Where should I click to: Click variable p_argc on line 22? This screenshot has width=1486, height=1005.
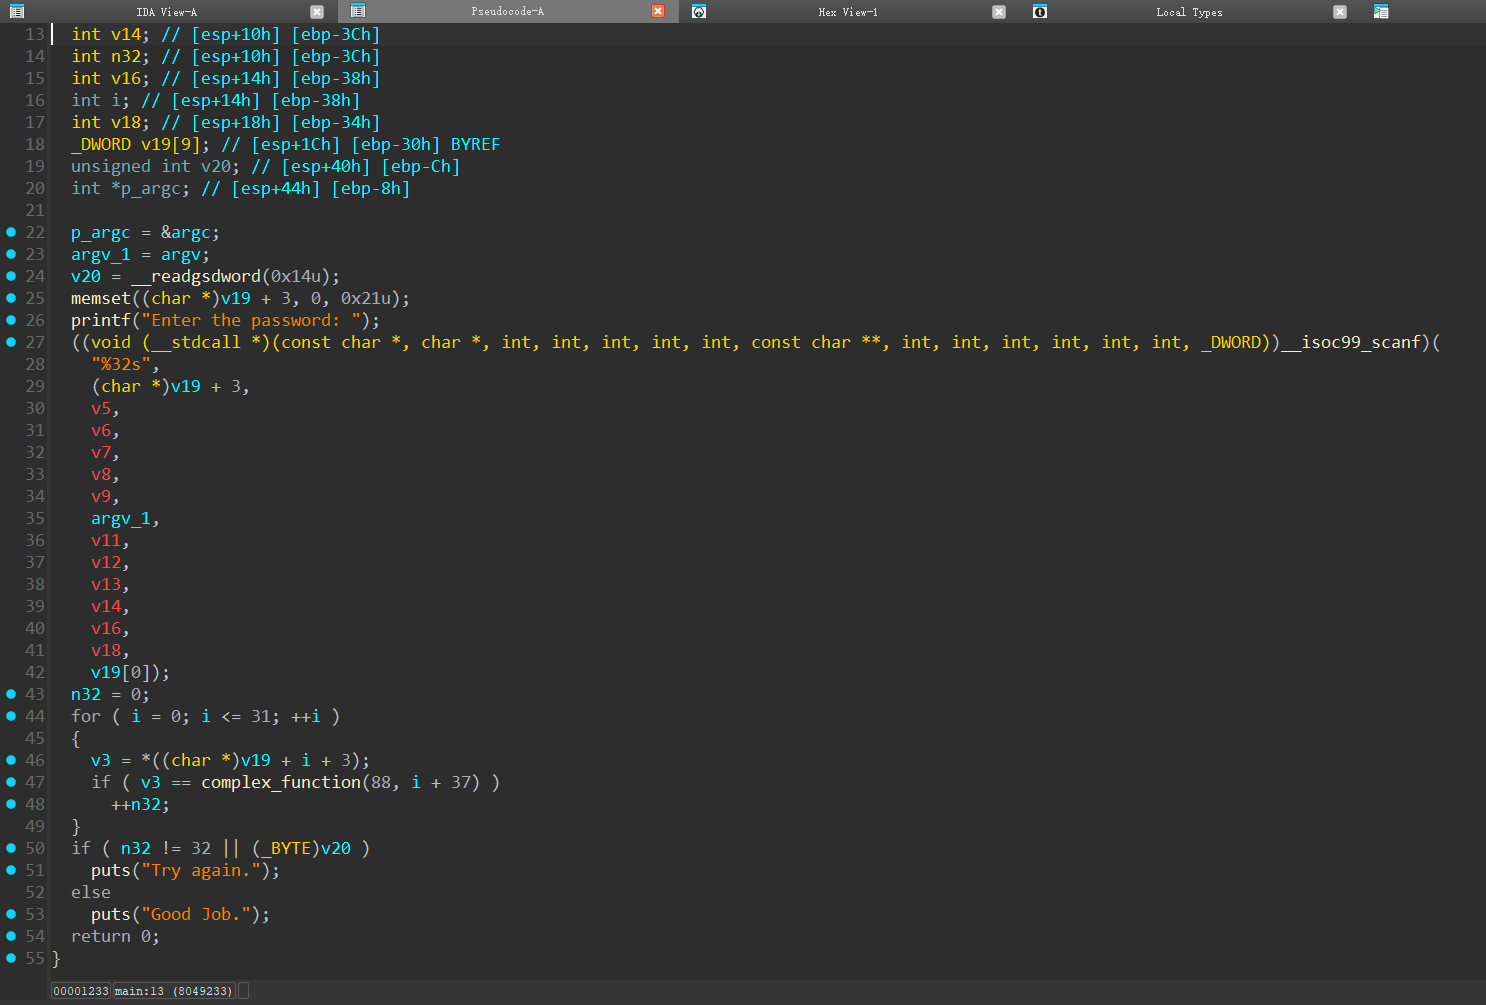[101, 232]
